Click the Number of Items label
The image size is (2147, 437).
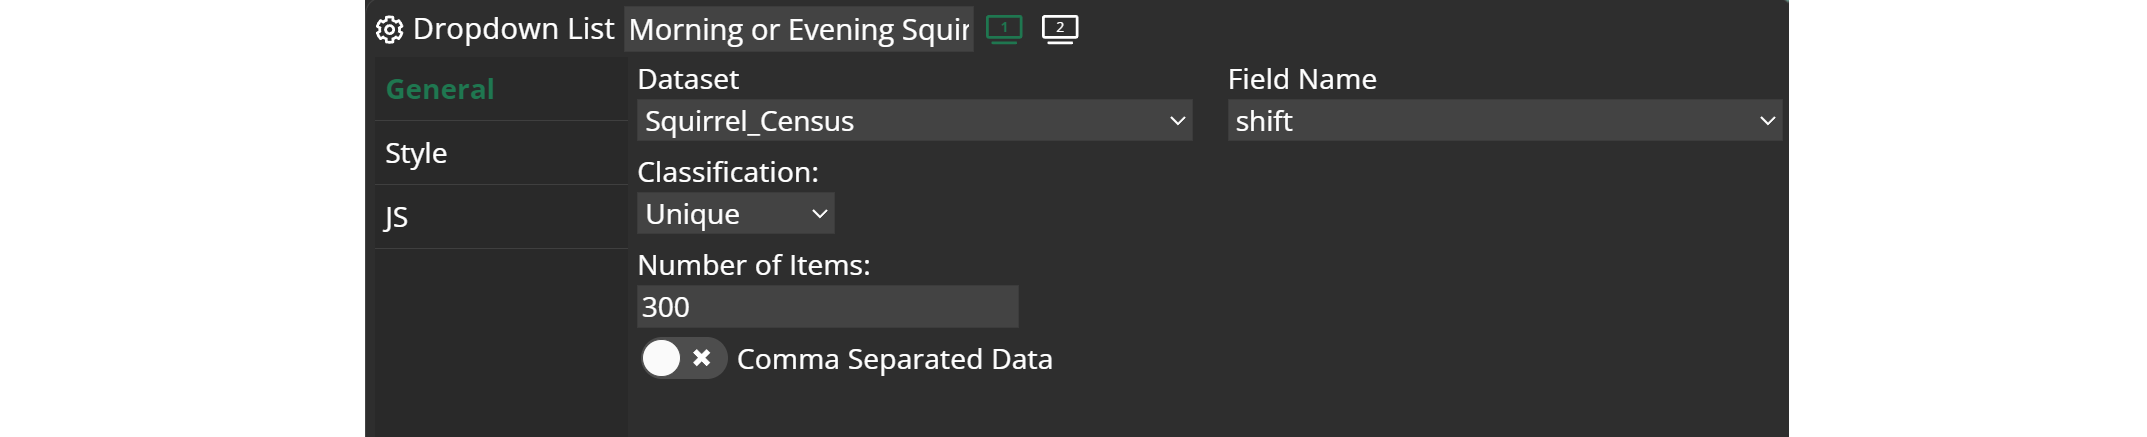(753, 265)
